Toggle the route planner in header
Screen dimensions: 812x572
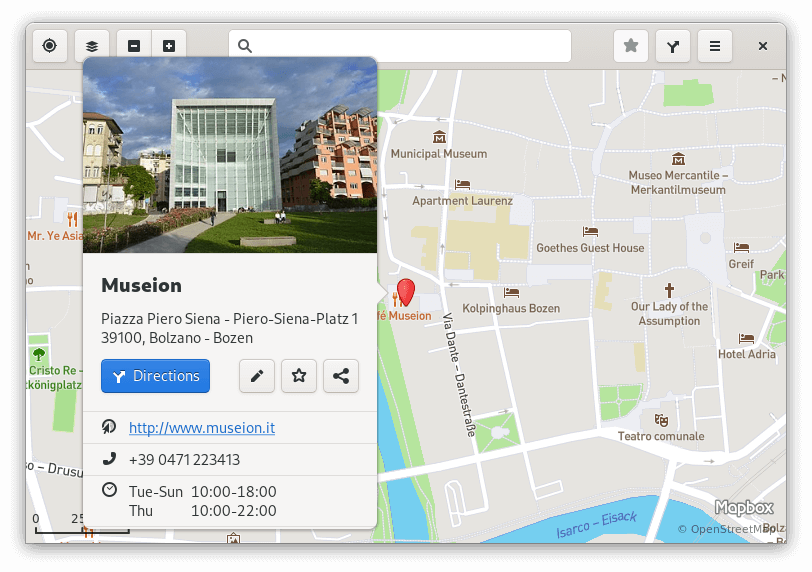673,46
